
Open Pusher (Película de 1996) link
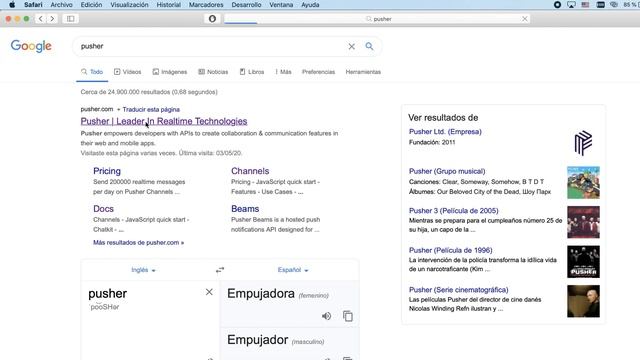pos(450,250)
